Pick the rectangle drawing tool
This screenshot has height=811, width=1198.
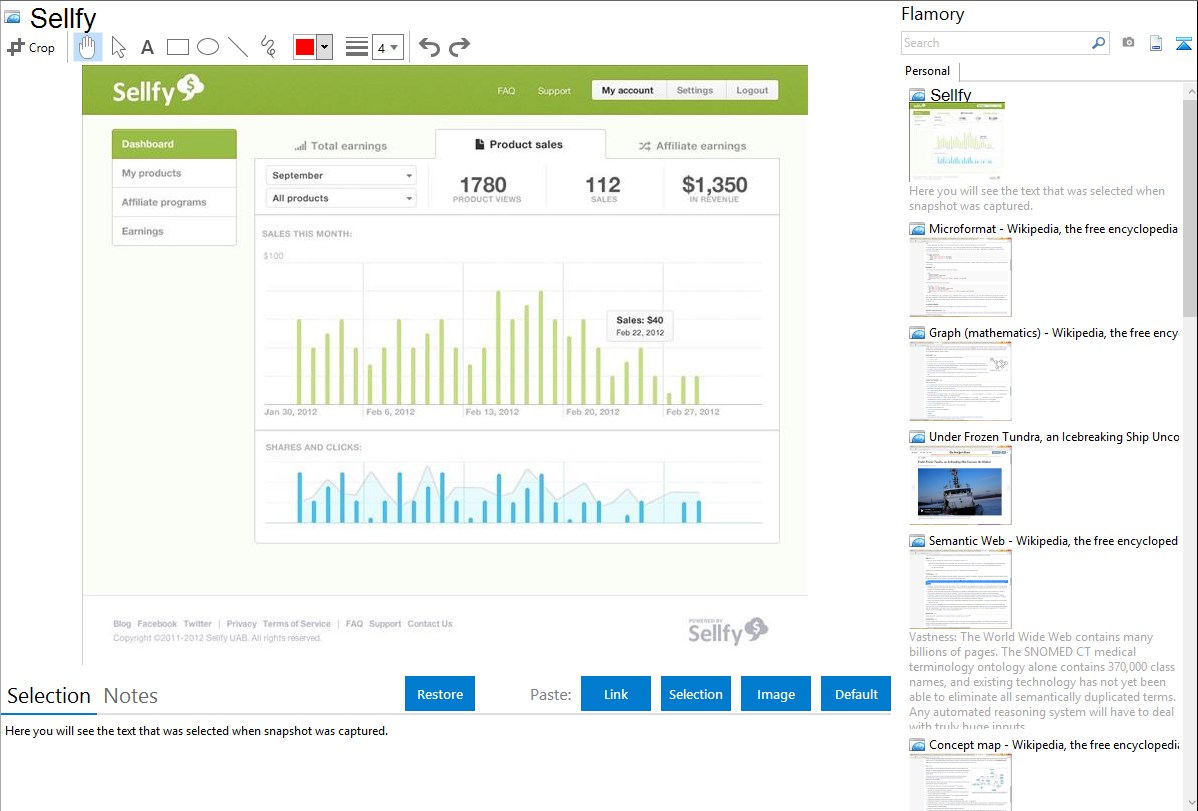point(177,47)
